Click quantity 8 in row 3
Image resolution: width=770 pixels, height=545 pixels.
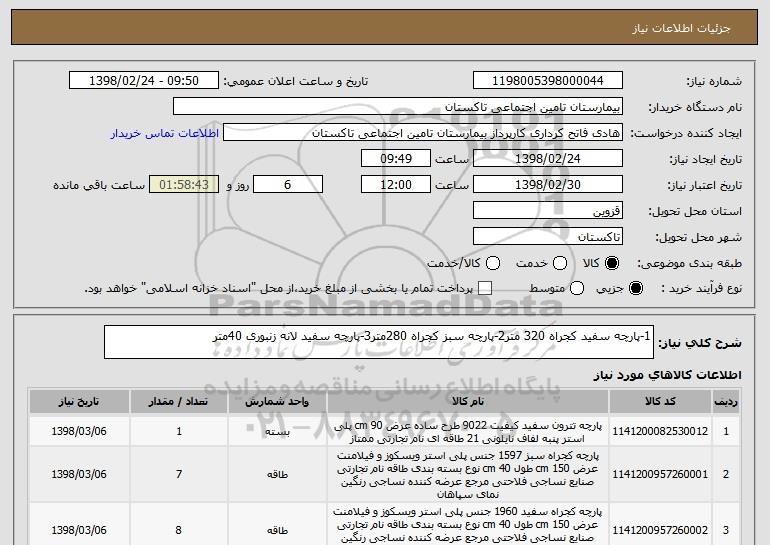(178, 530)
